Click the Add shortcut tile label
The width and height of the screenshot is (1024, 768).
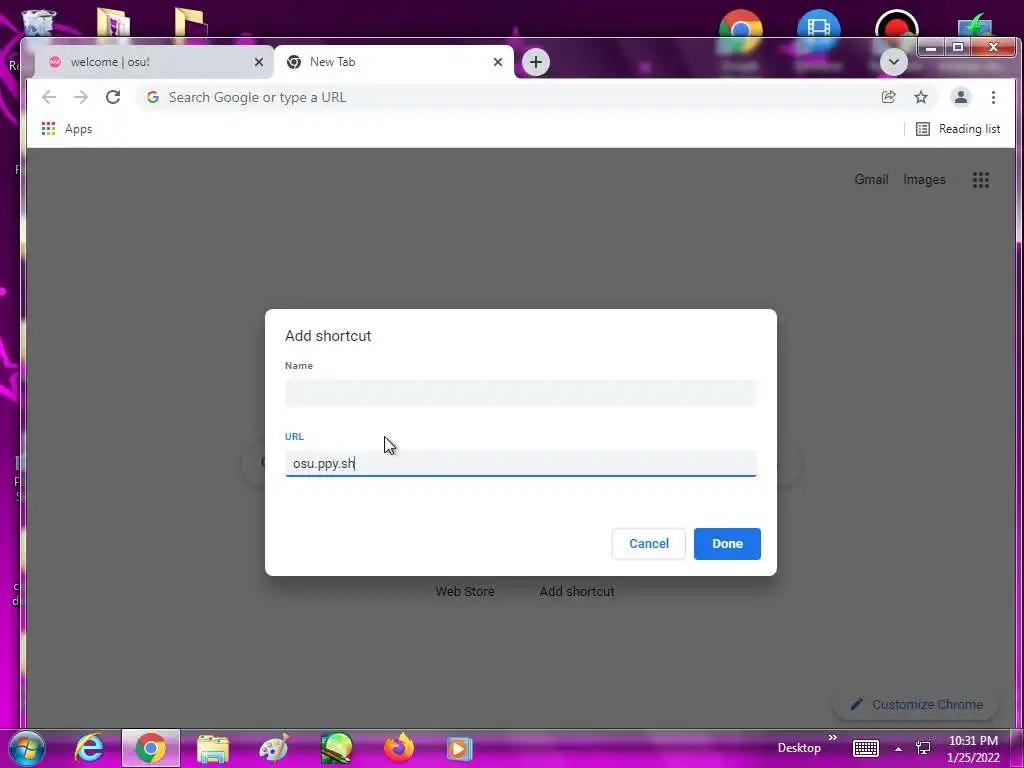(577, 591)
